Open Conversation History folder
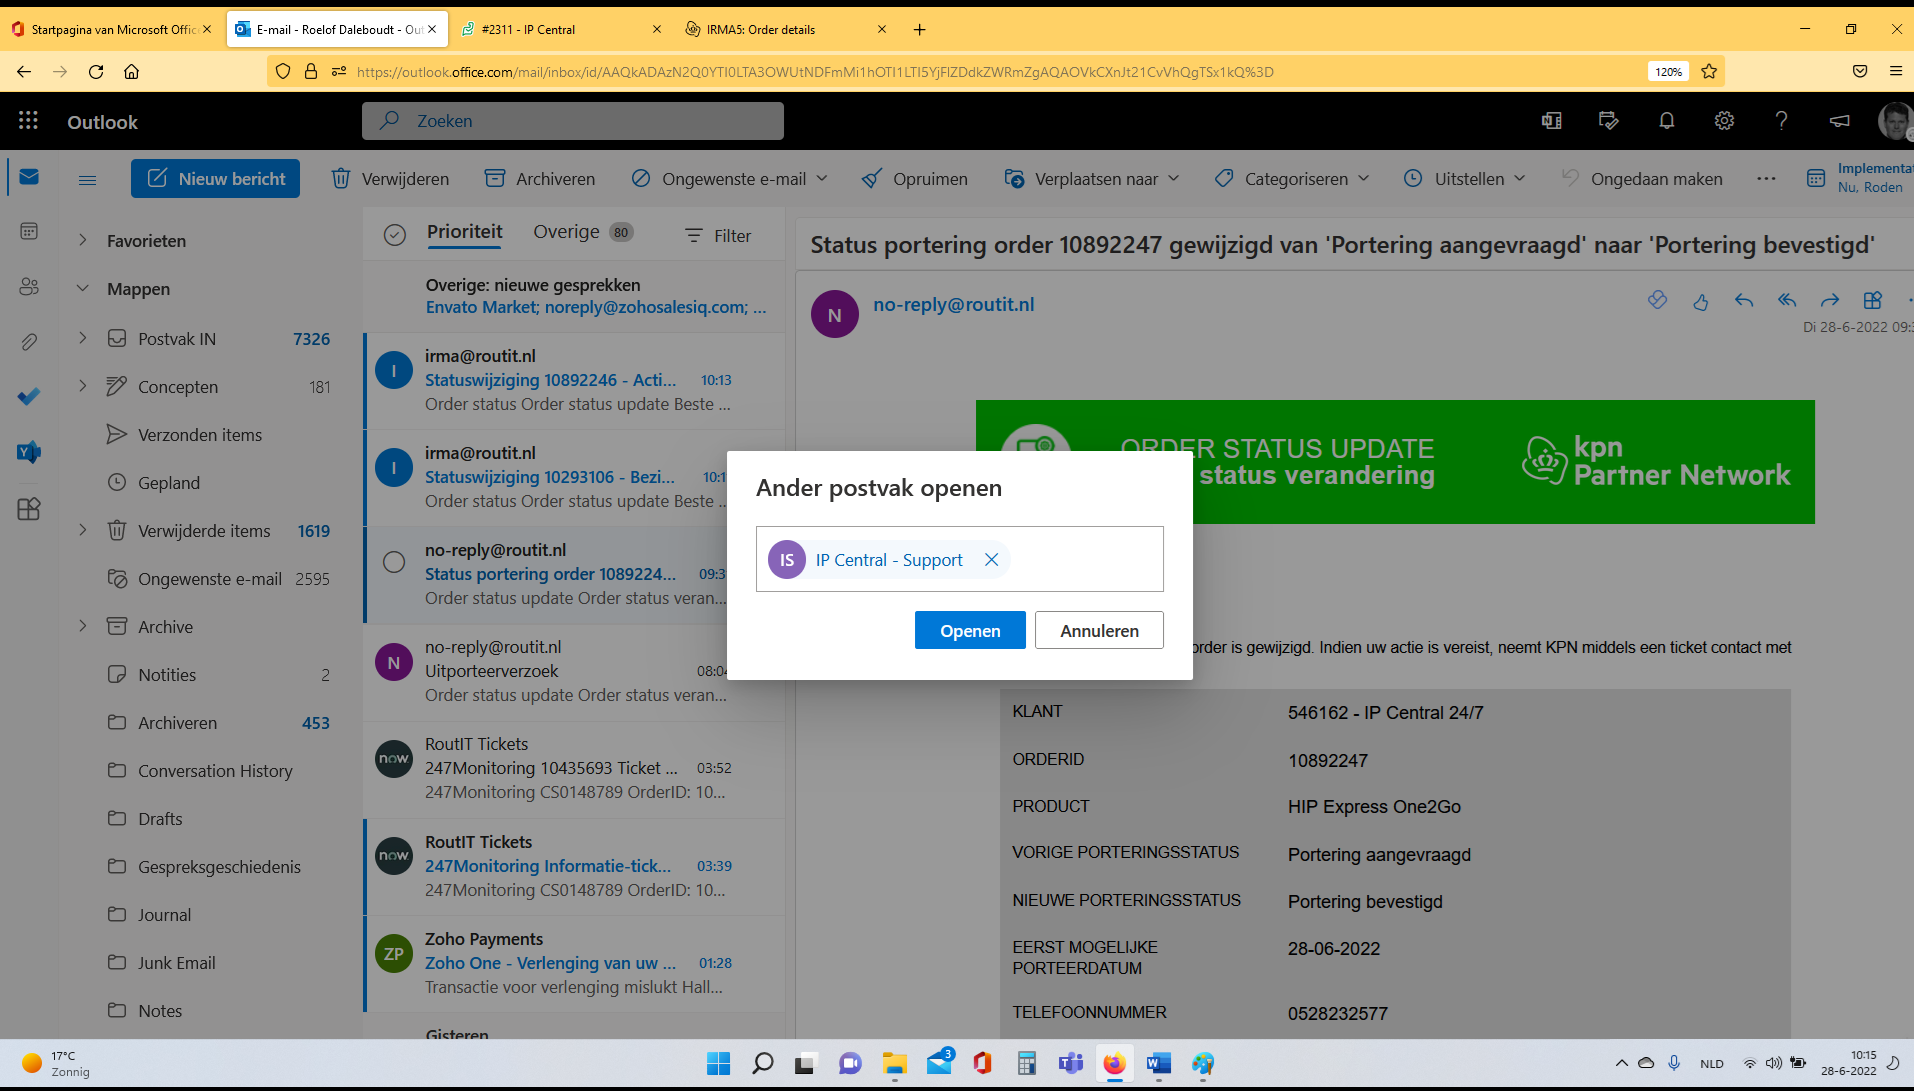The height and width of the screenshot is (1091, 1914). click(215, 770)
